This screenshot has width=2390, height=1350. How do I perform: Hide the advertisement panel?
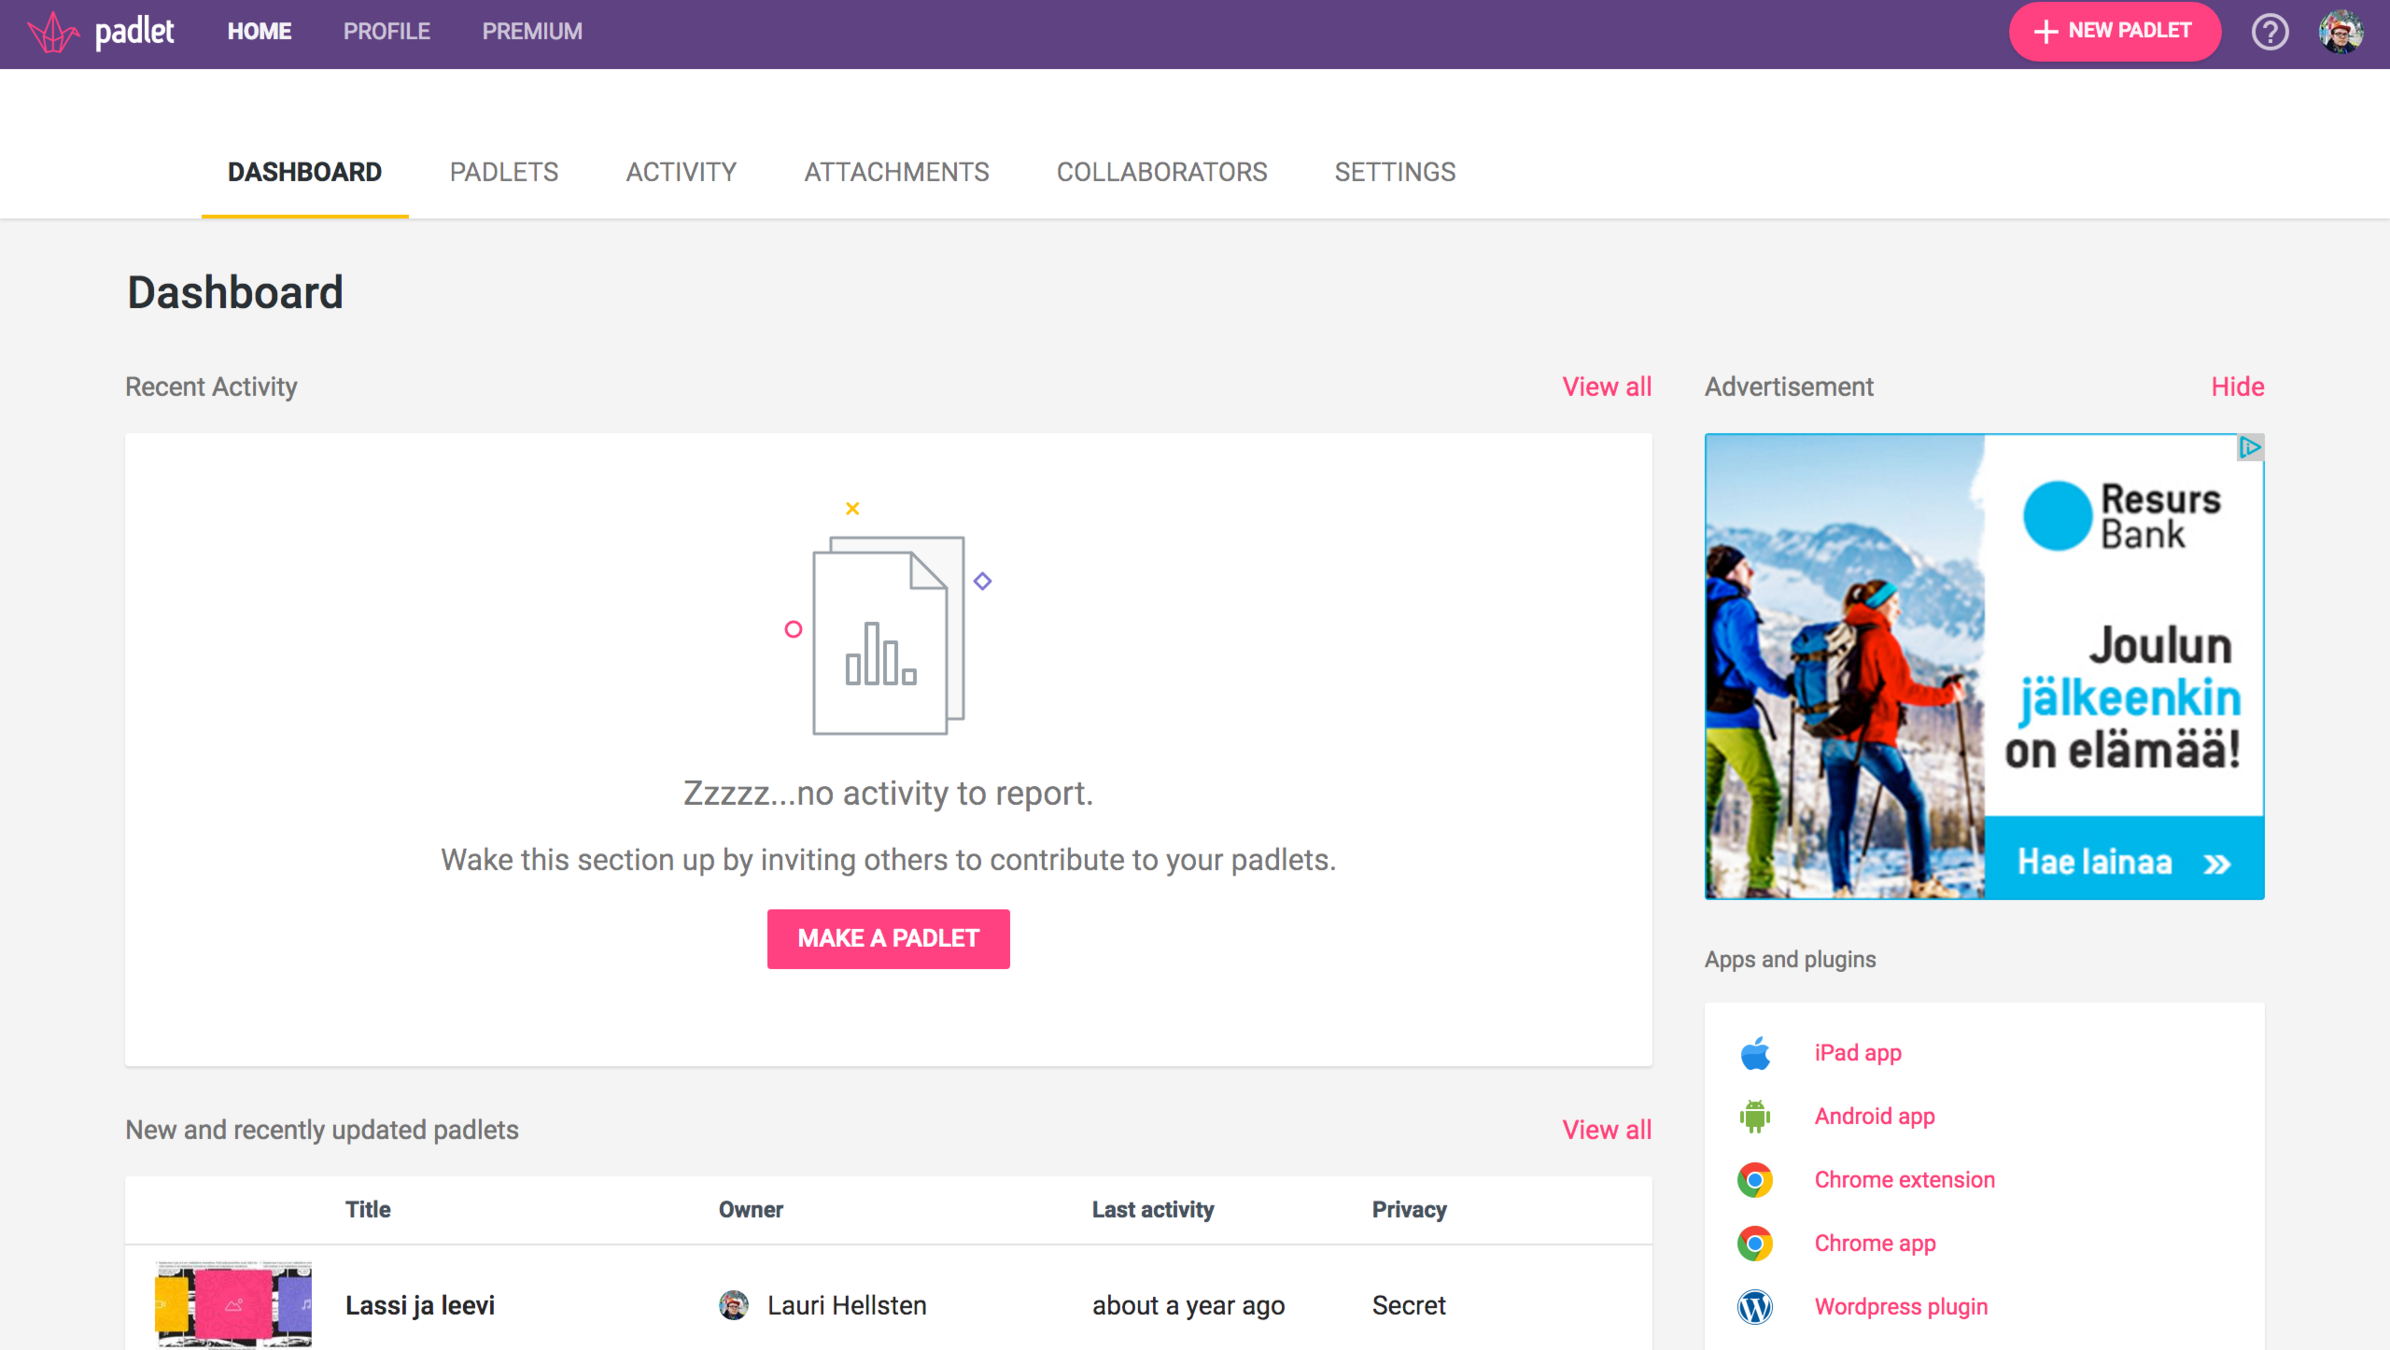coord(2237,387)
